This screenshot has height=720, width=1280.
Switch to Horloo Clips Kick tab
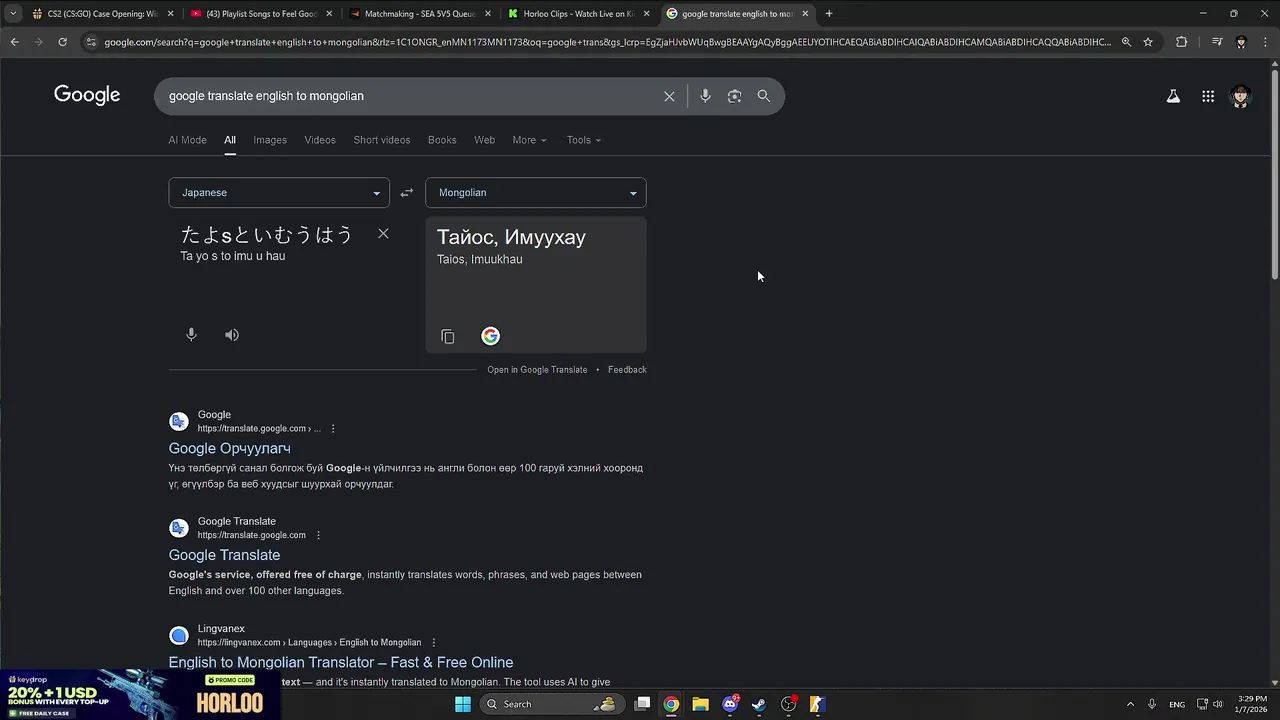(x=578, y=14)
